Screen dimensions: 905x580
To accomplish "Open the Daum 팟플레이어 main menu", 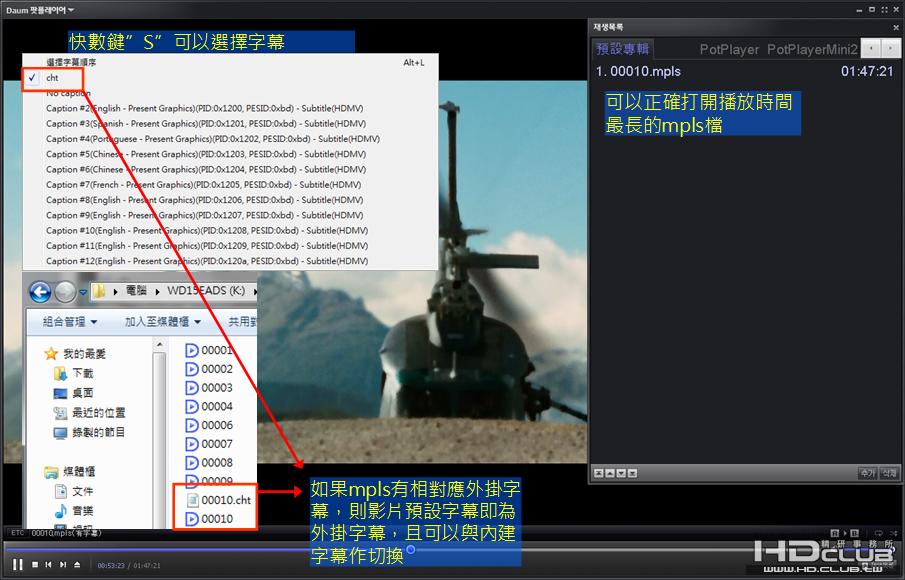I will (39, 10).
